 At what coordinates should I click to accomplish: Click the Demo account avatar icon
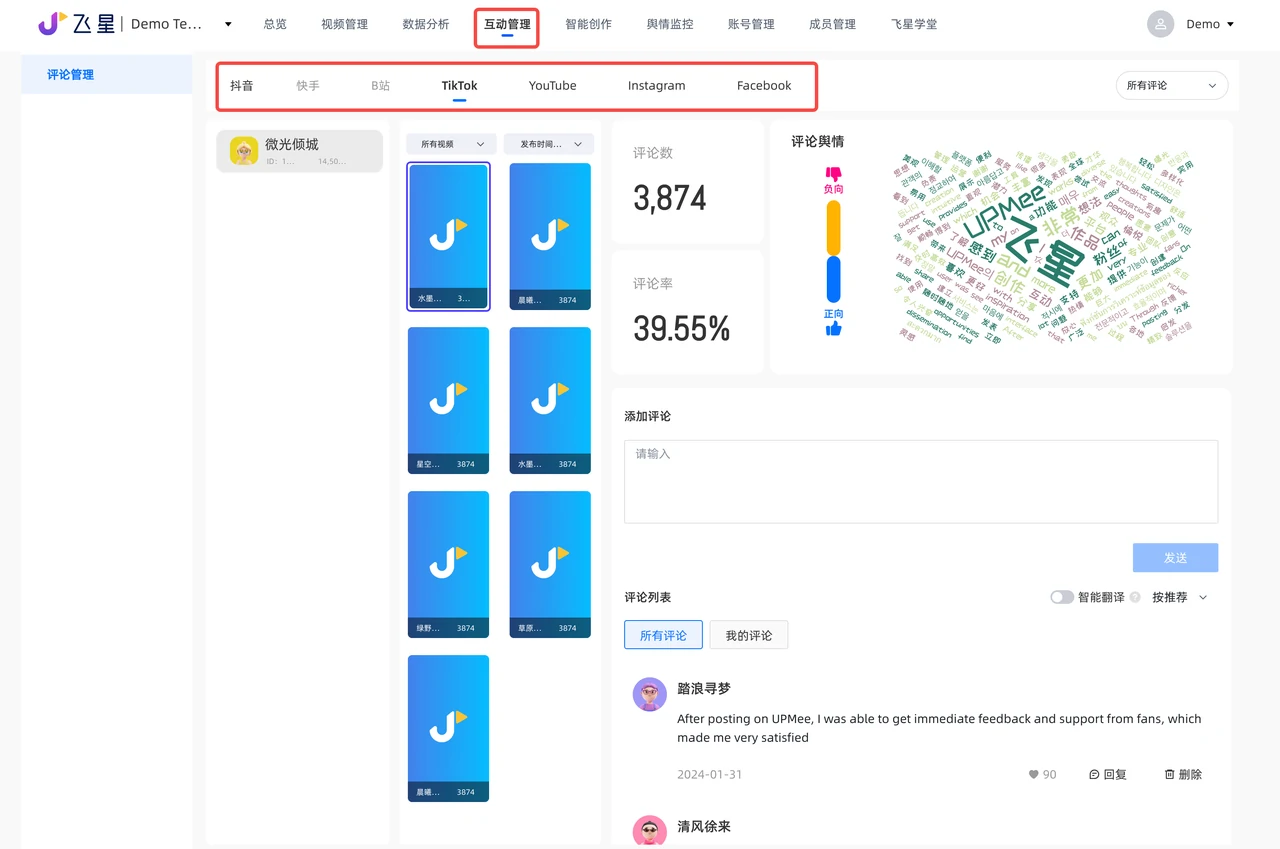1160,23
